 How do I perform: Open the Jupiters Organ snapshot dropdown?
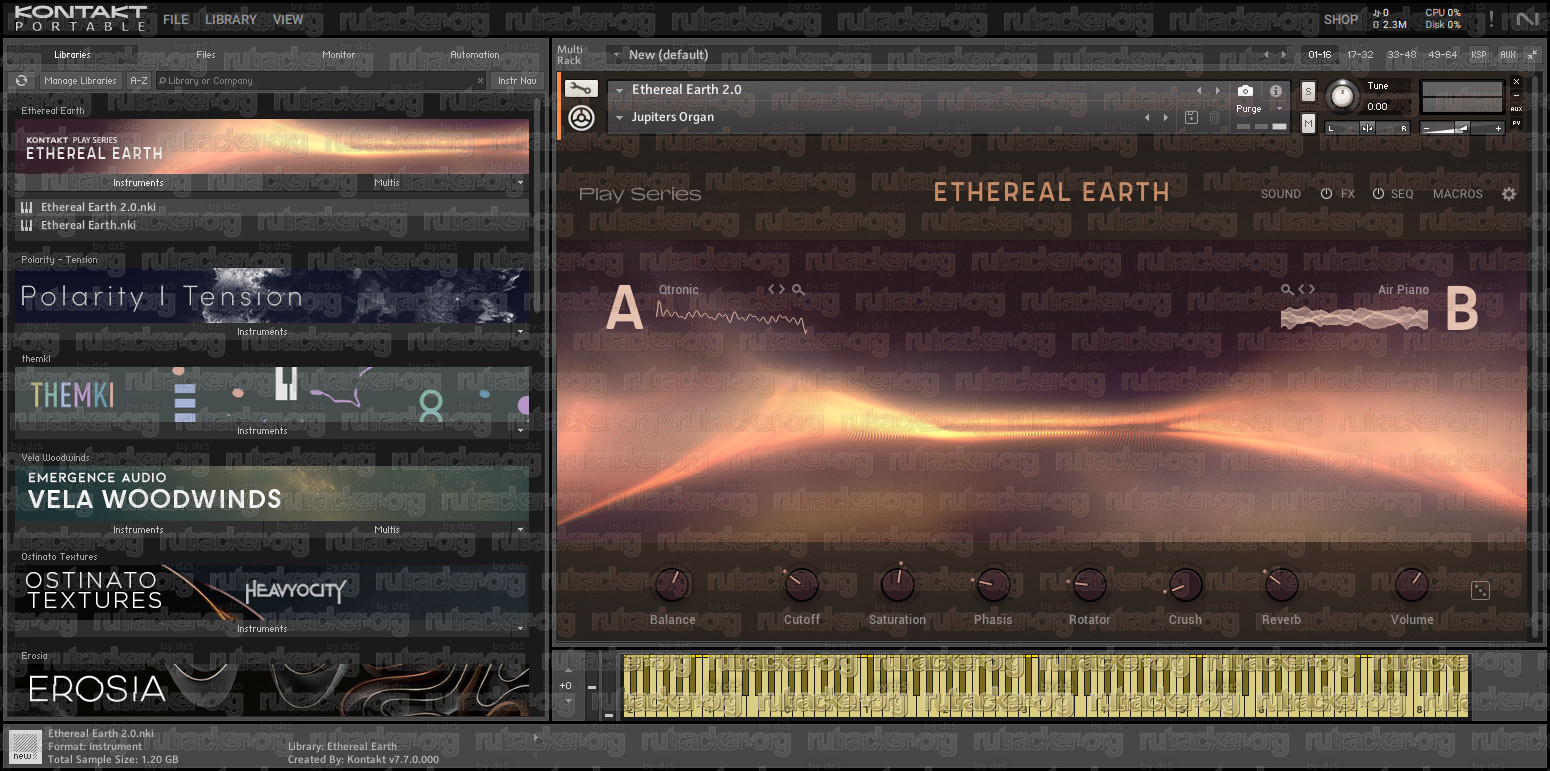pos(619,118)
